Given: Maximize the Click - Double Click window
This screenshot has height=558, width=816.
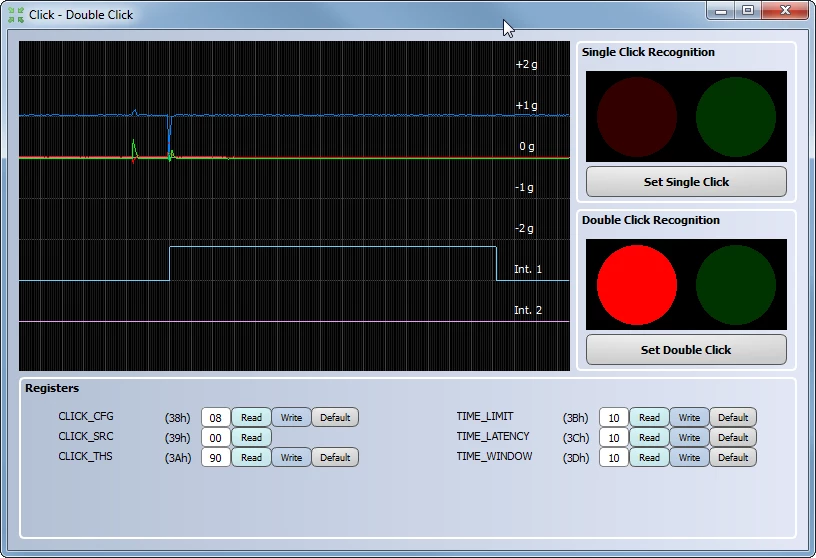Looking at the screenshot, I should point(748,10).
